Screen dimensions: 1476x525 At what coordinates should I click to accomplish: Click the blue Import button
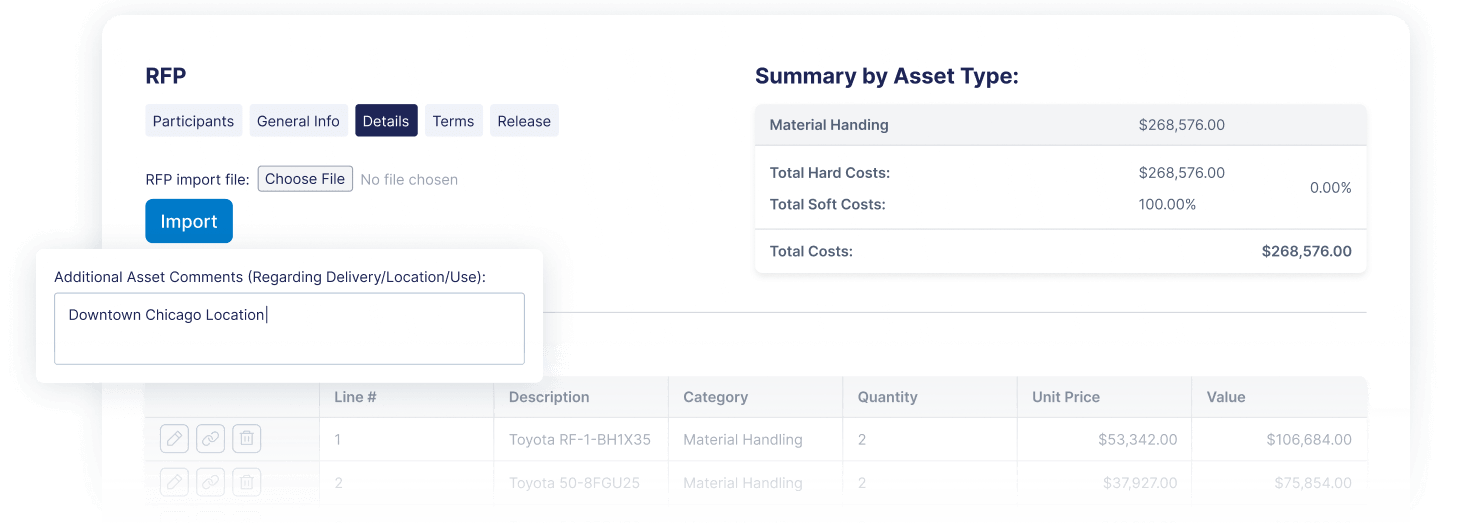(189, 221)
